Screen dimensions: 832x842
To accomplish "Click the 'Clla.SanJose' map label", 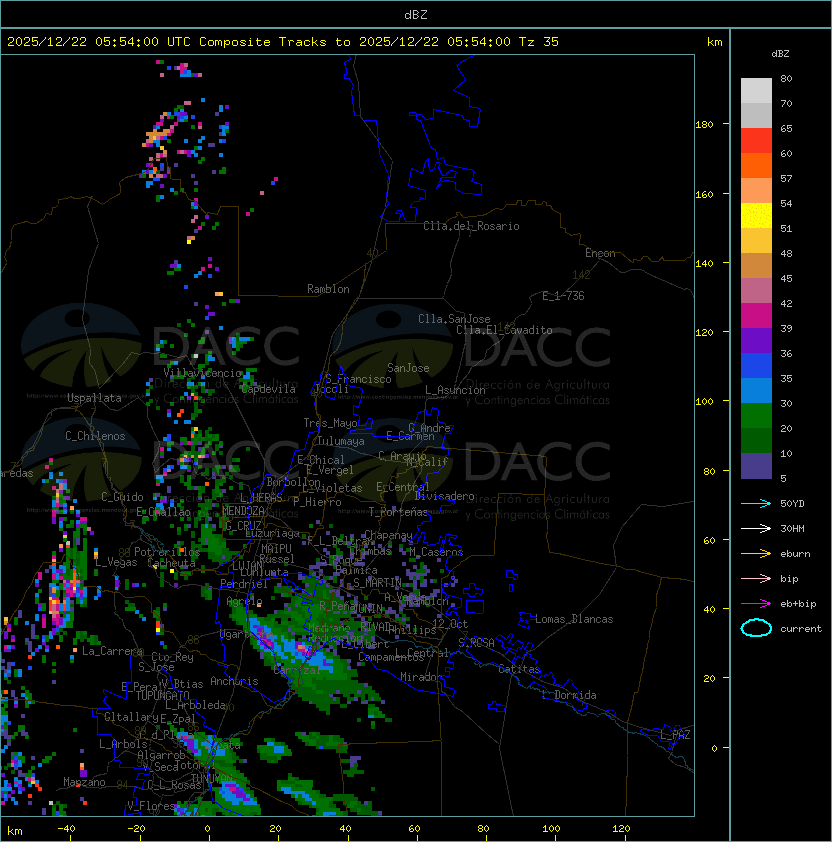I will pyautogui.click(x=454, y=319).
